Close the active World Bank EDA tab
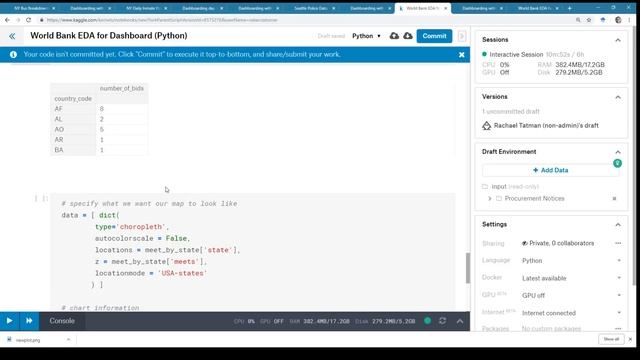The width and height of the screenshot is (640, 360). click(x=445, y=8)
